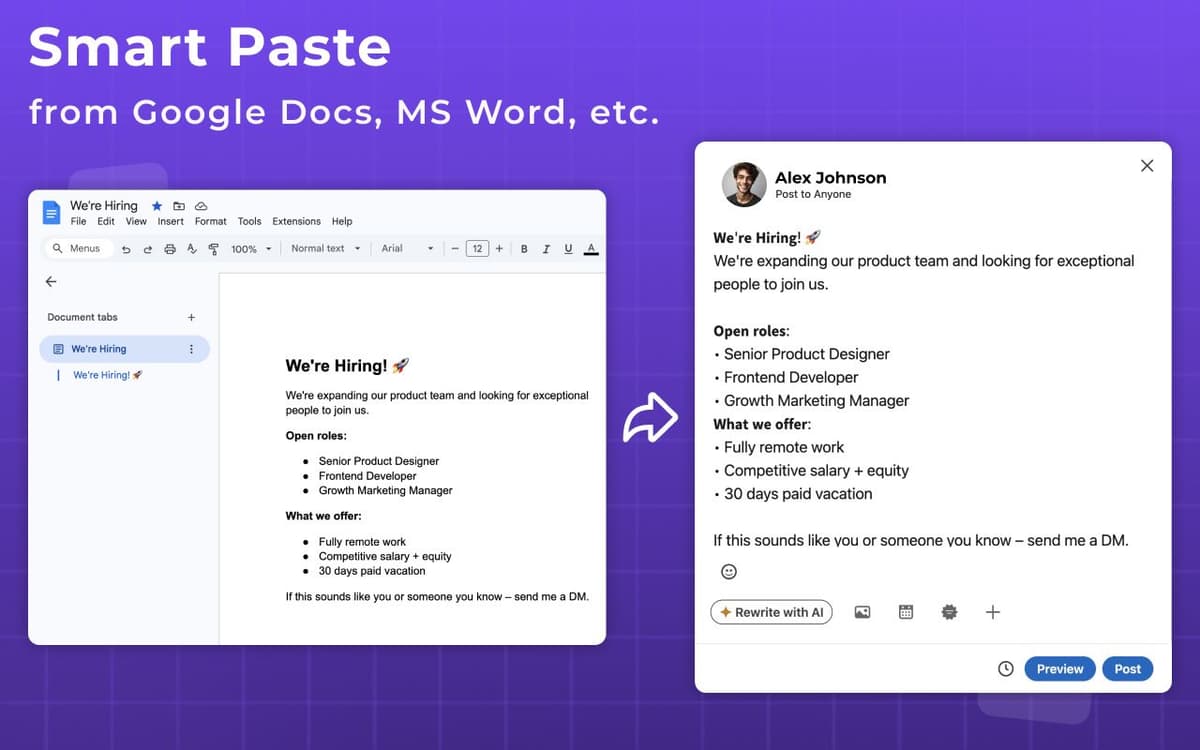This screenshot has height=750, width=1200.
Task: Click '30 days paid vacation' in the post
Action: coord(798,494)
